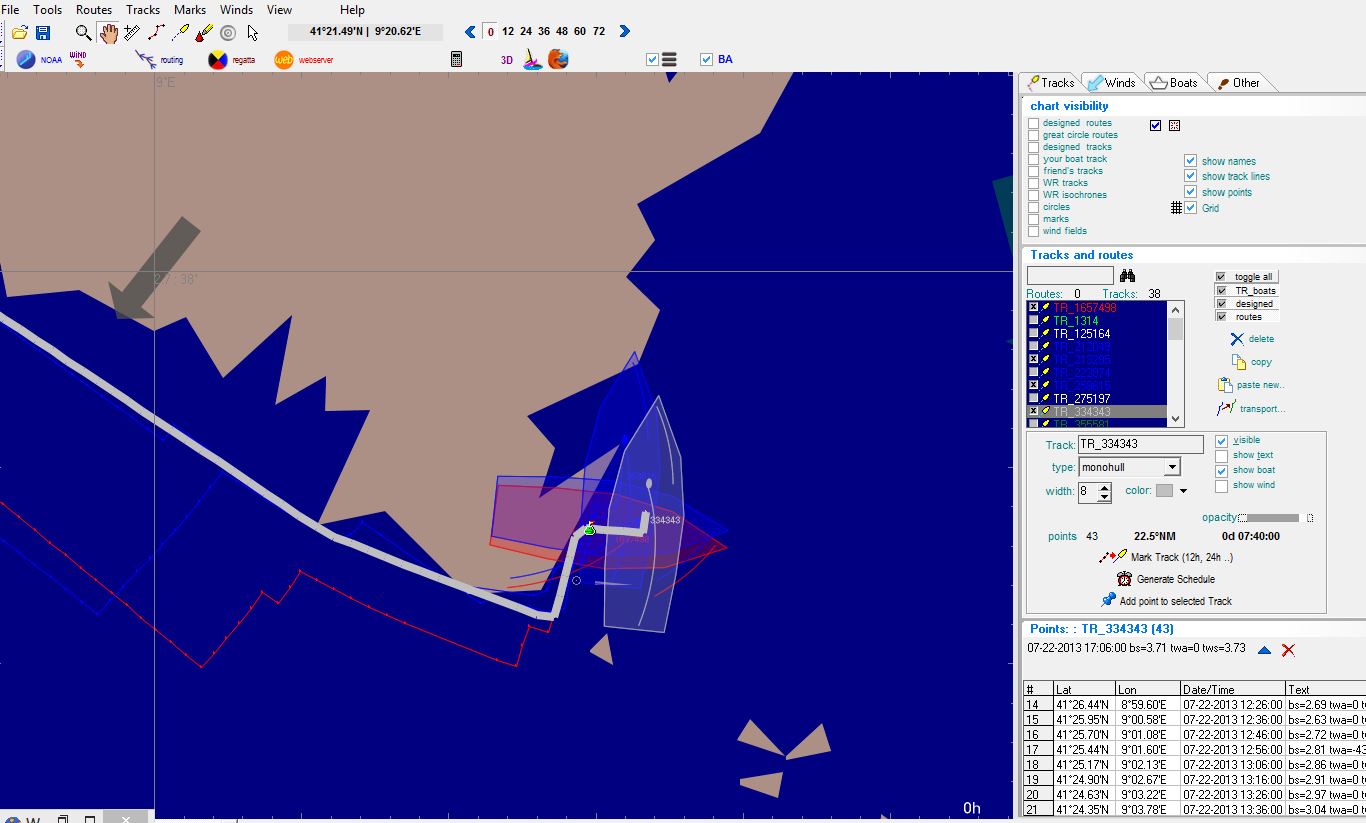Screen dimensions: 1366x823
Task: Enable great circle routes checkbox
Action: 1034,135
